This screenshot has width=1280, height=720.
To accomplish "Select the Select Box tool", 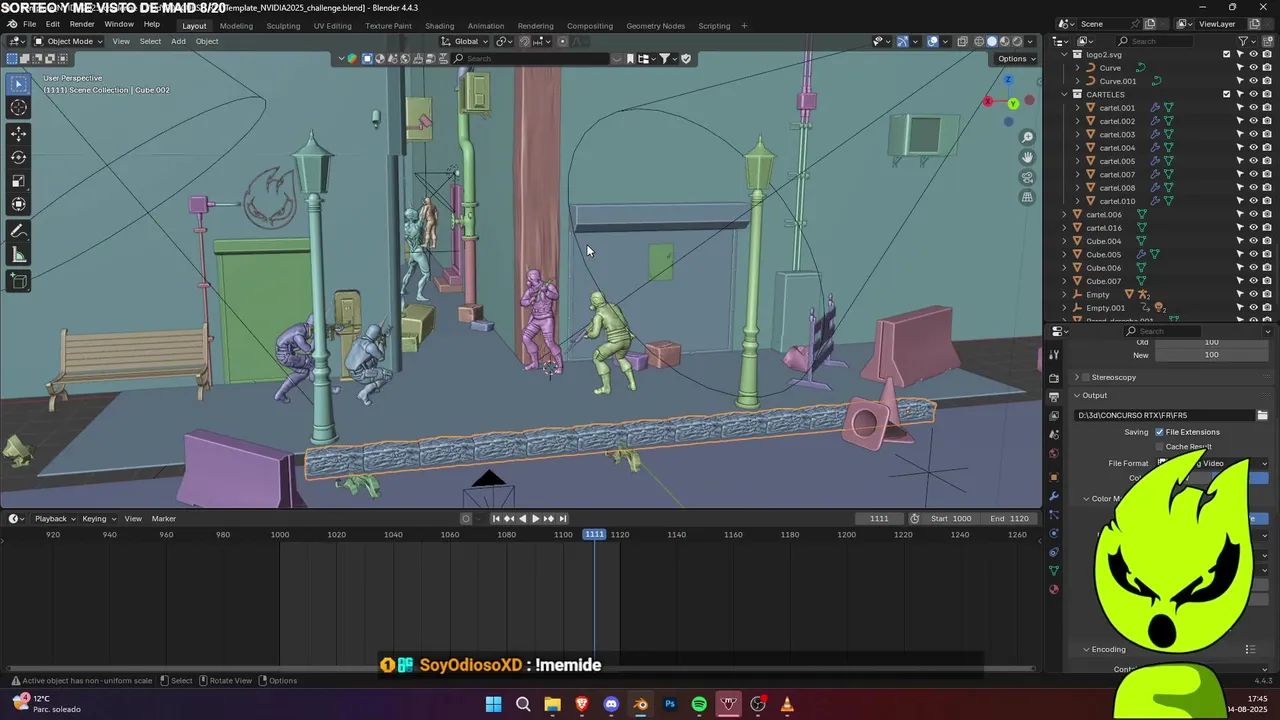I will pyautogui.click(x=19, y=84).
